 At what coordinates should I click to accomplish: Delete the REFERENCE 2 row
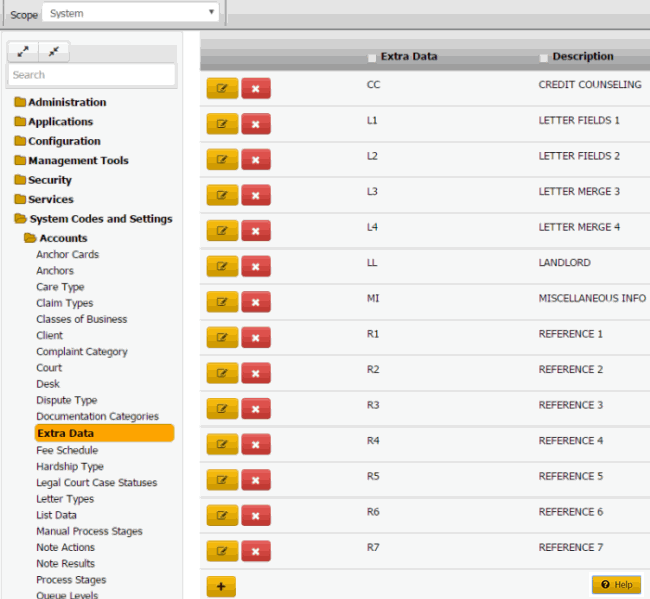256,373
